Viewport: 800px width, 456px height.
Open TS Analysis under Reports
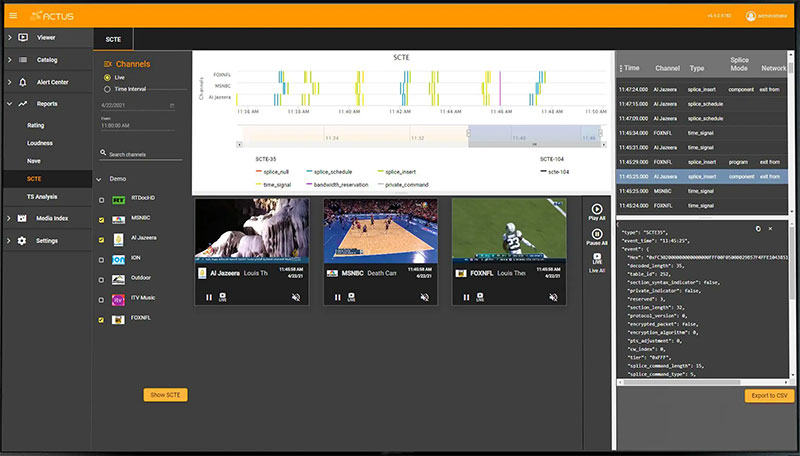(x=44, y=196)
